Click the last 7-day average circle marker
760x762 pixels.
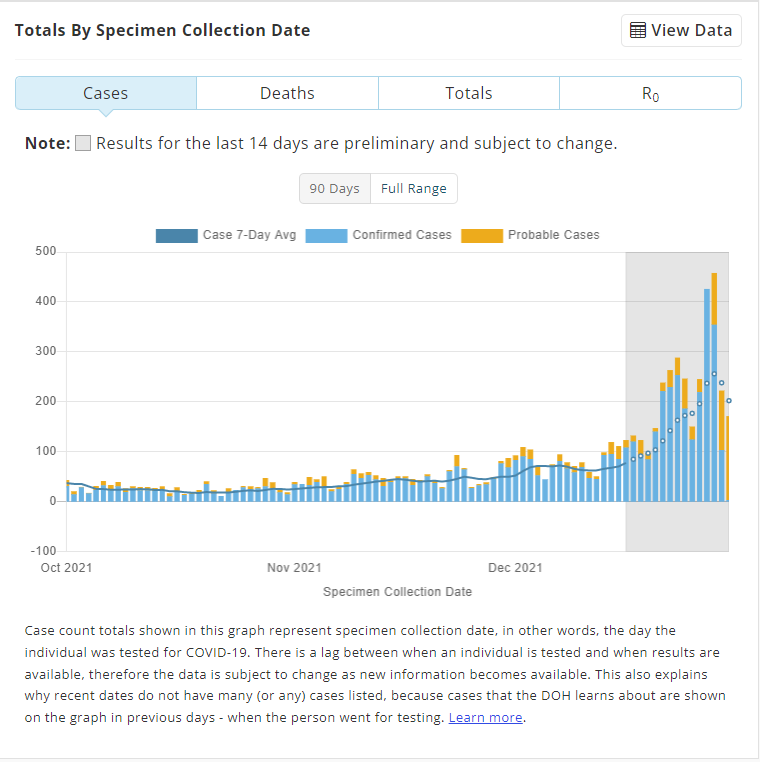pyautogui.click(x=728, y=400)
